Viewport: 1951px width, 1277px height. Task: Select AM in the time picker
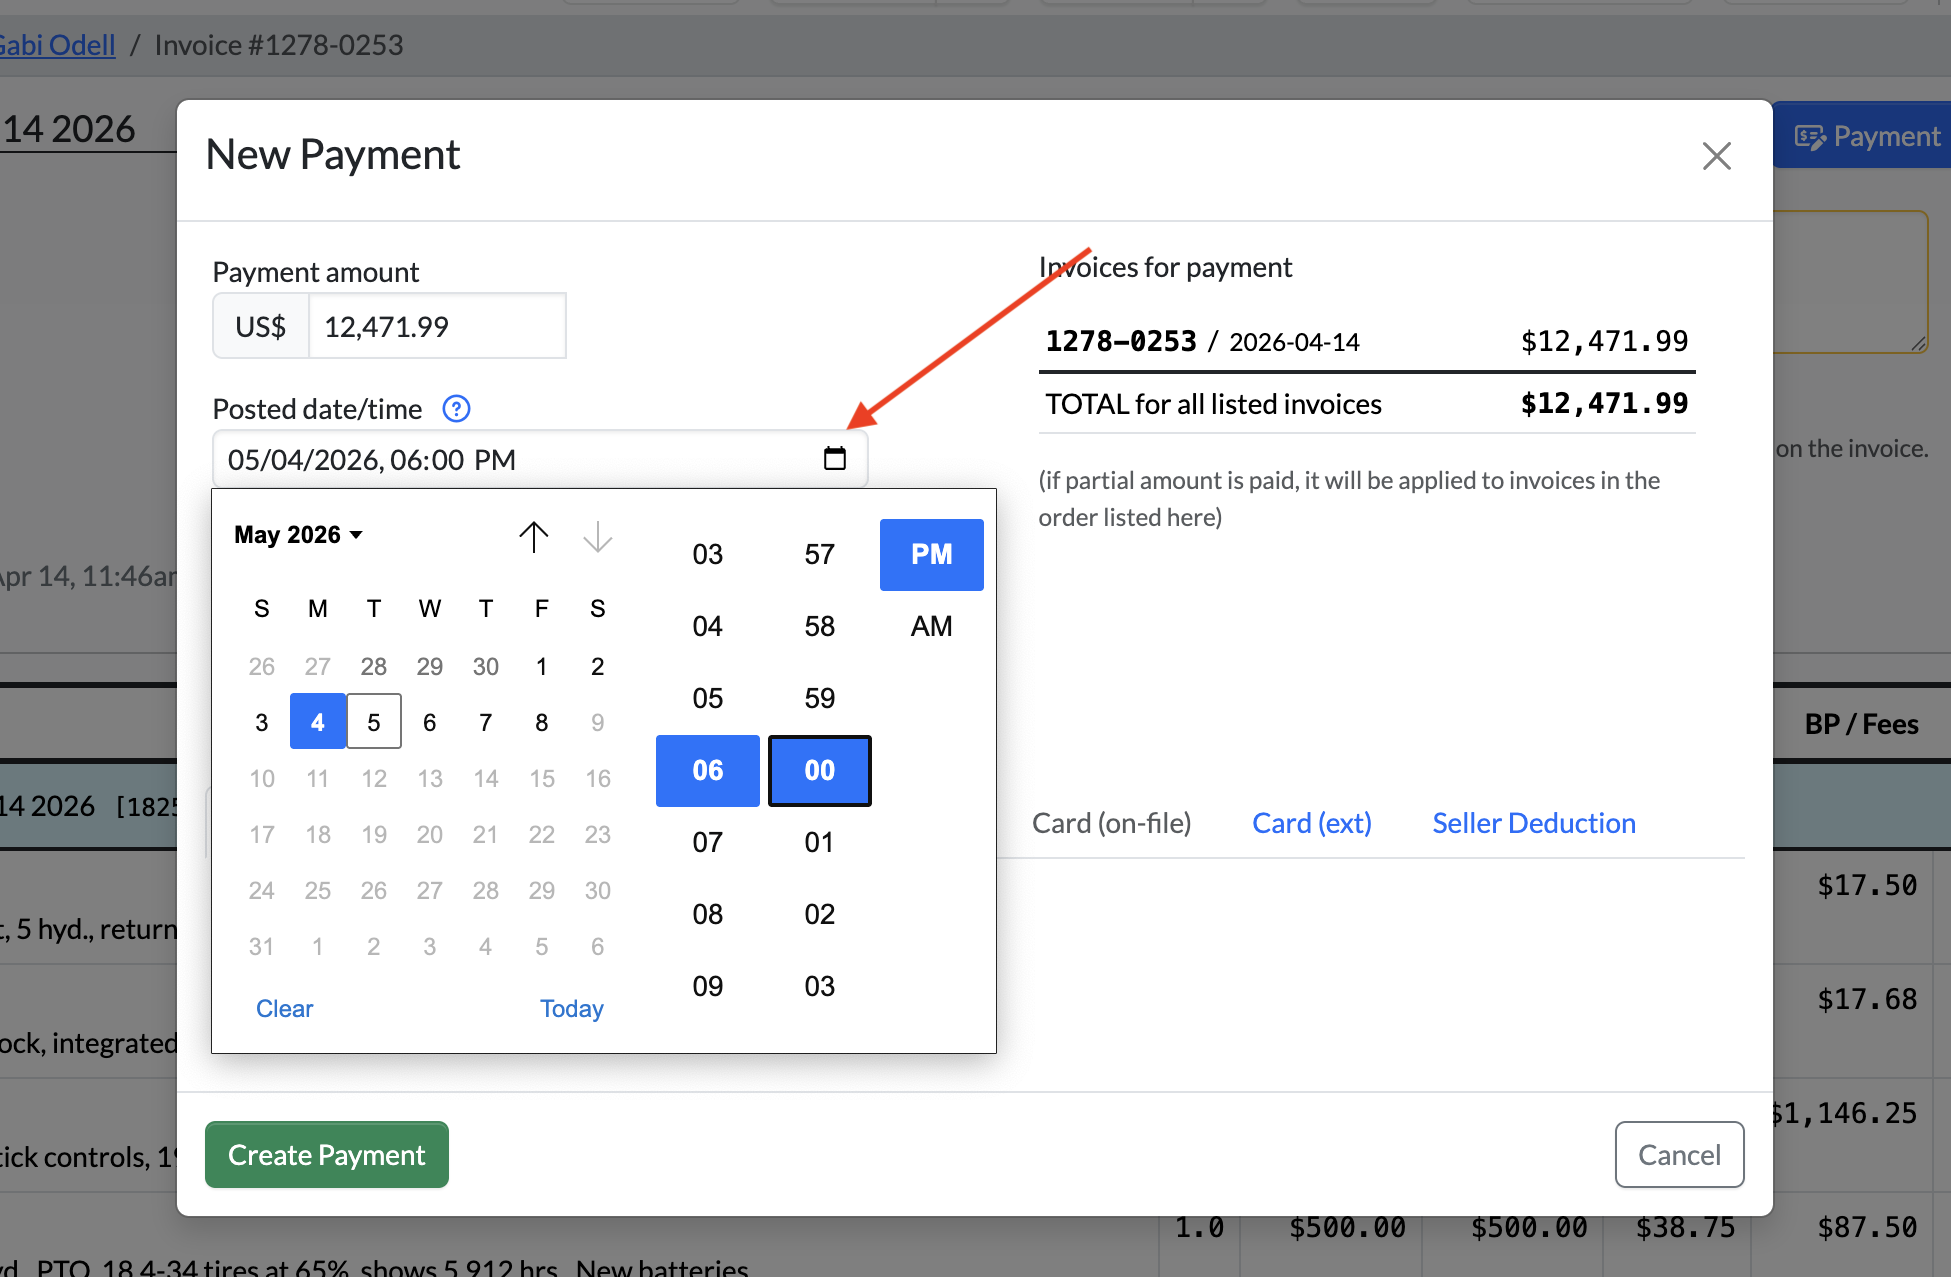tap(931, 626)
